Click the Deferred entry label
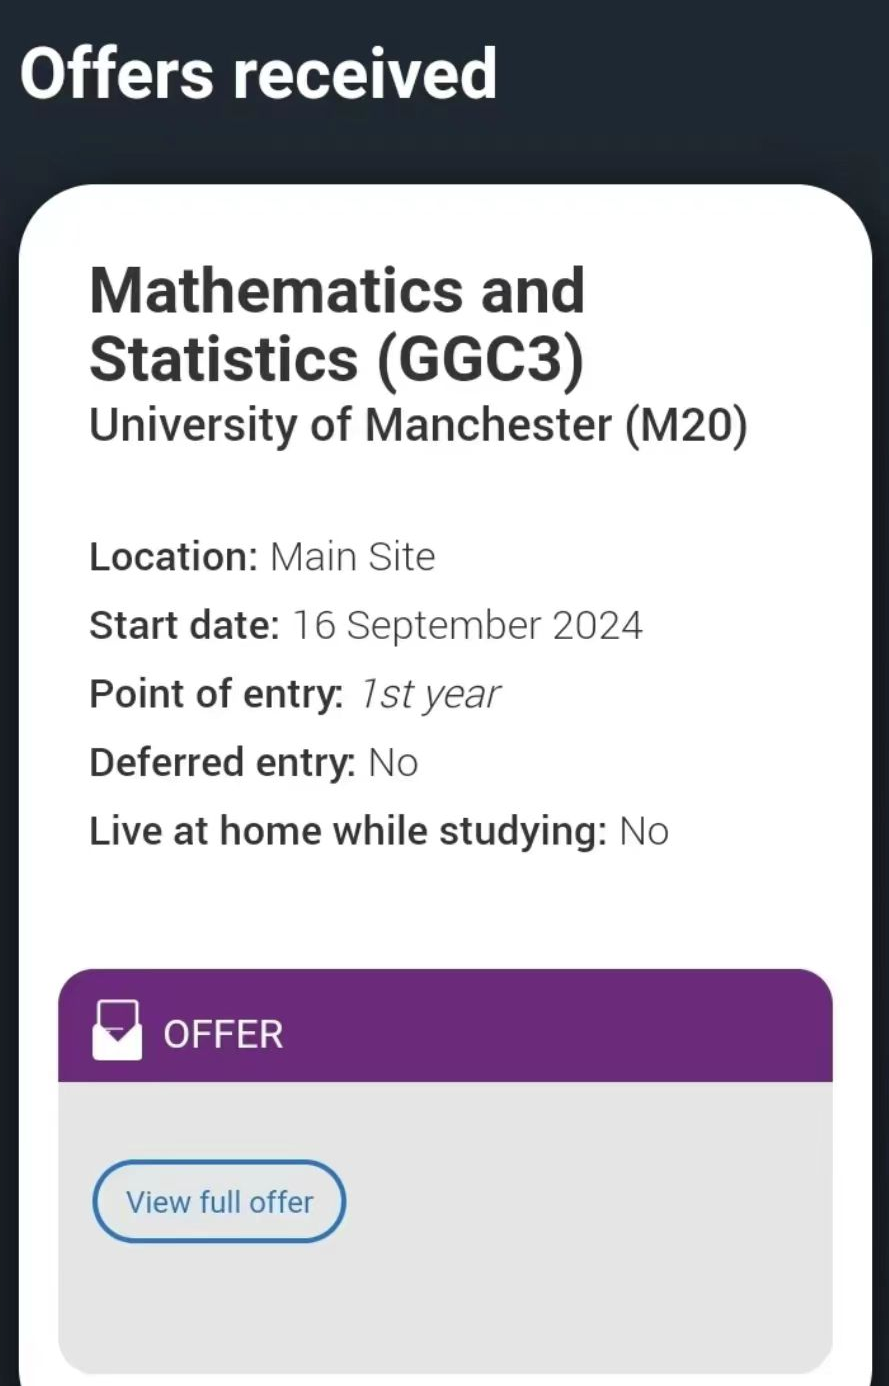889x1386 pixels. tap(222, 763)
